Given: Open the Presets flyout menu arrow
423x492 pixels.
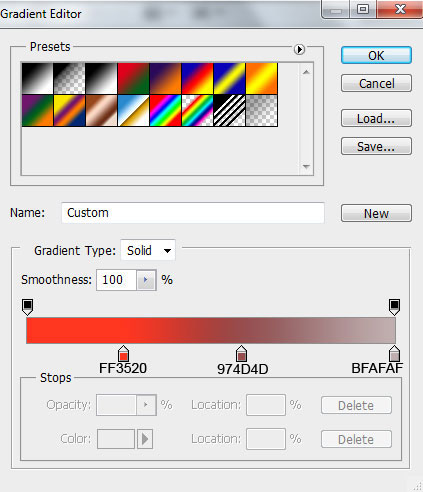Looking at the screenshot, I should click(299, 49).
